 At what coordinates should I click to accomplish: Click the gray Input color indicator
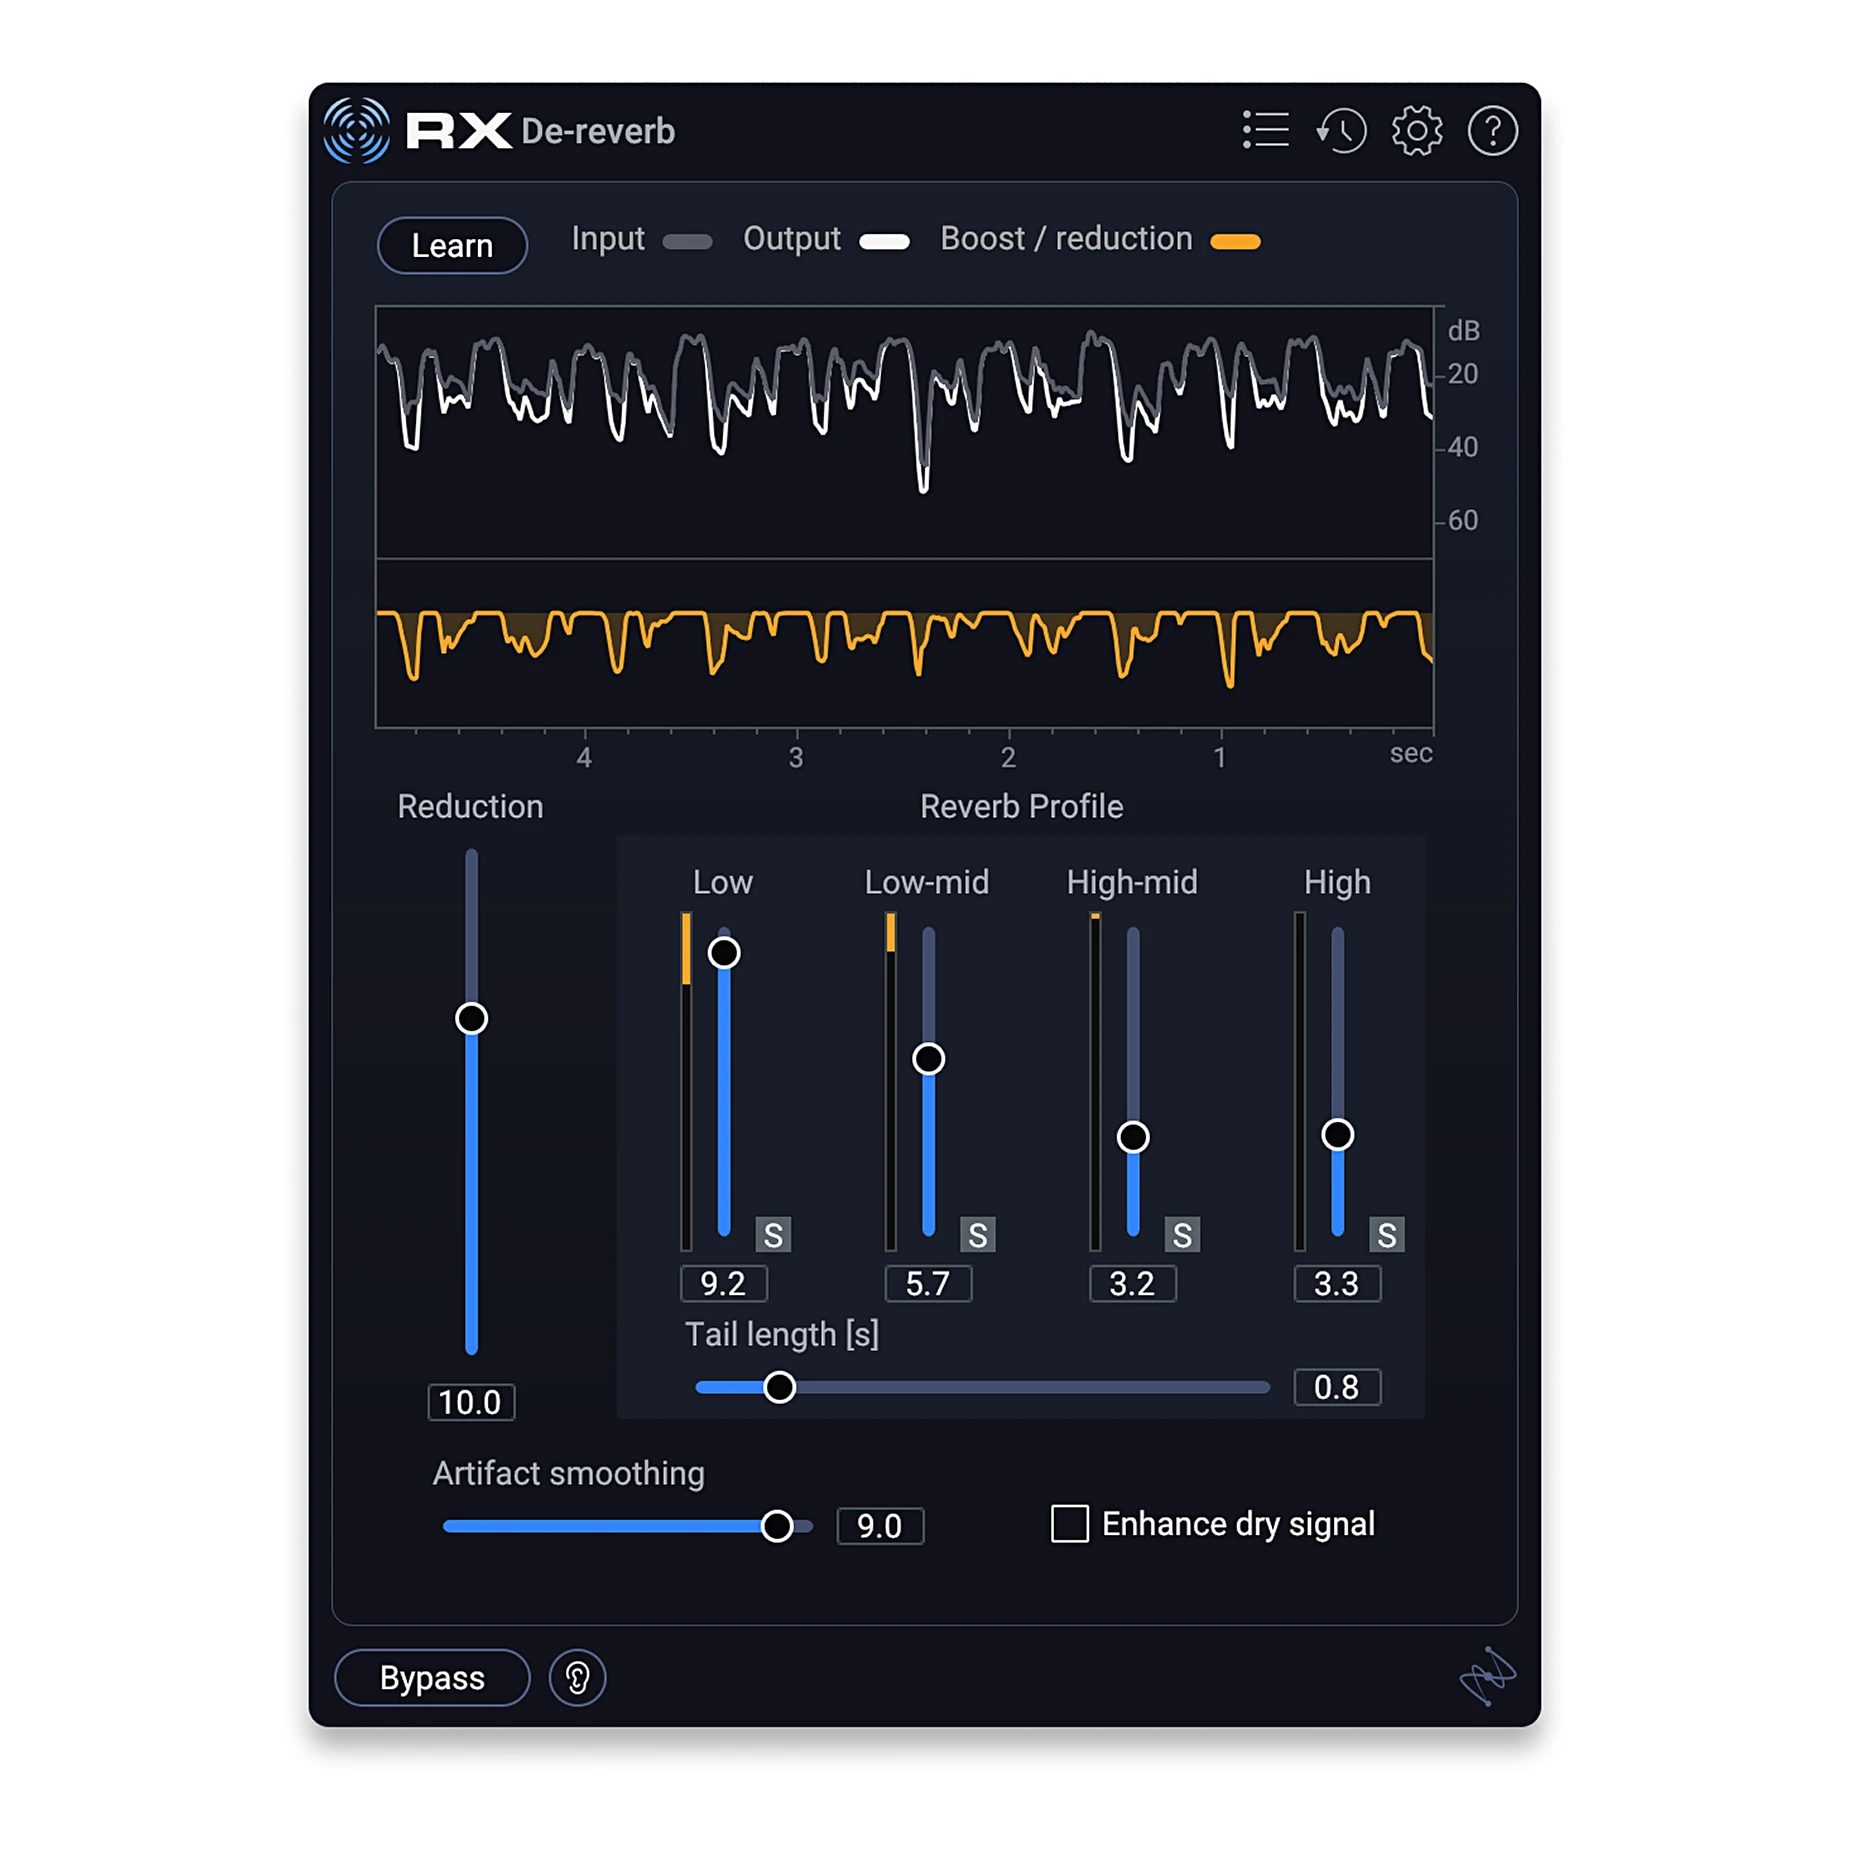[x=687, y=242]
